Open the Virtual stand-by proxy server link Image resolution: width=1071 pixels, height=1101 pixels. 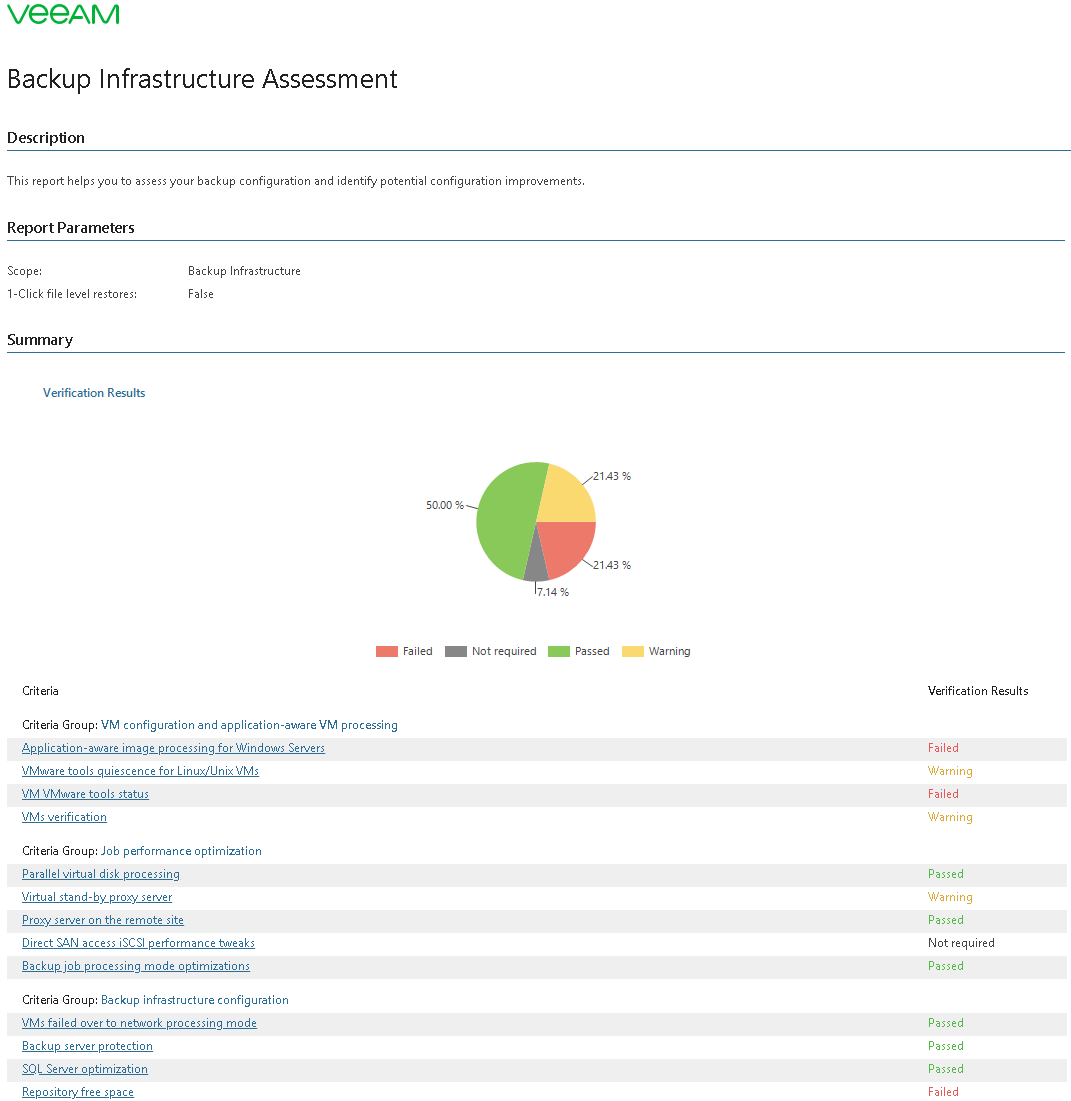pos(97,897)
